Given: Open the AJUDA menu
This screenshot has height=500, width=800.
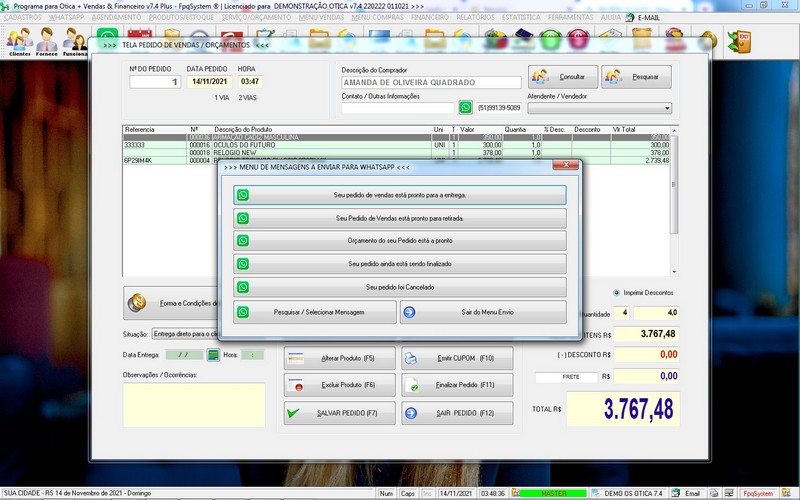Looking at the screenshot, I should click(611, 17).
